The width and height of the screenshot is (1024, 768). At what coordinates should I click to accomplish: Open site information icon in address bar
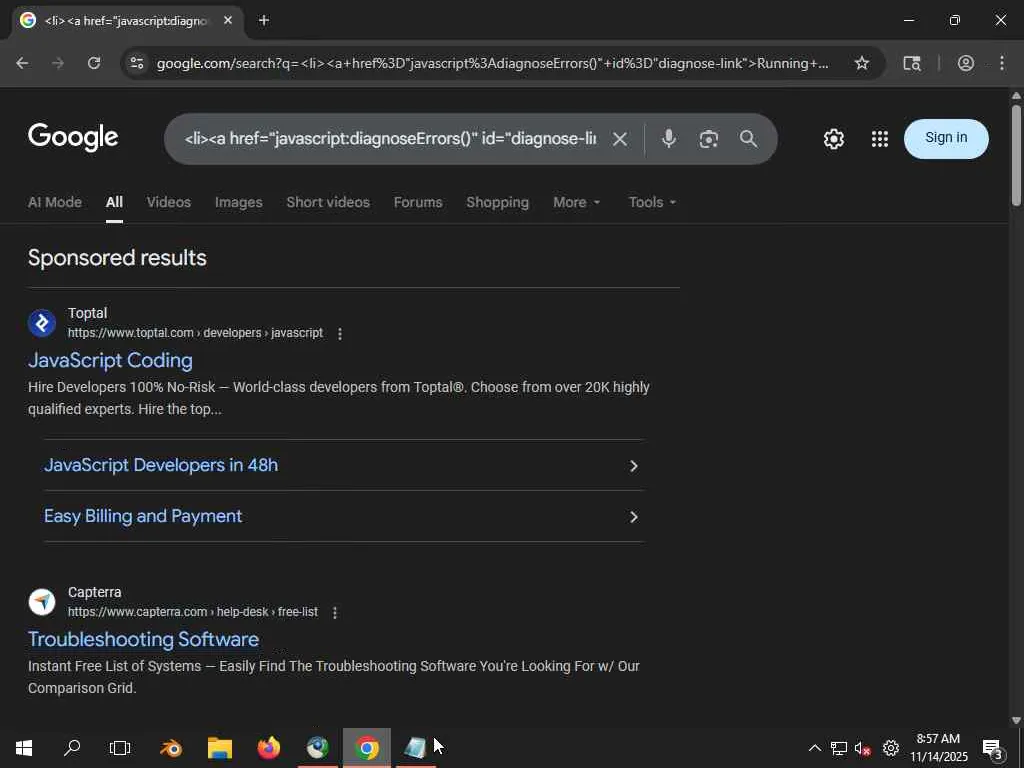click(x=136, y=63)
